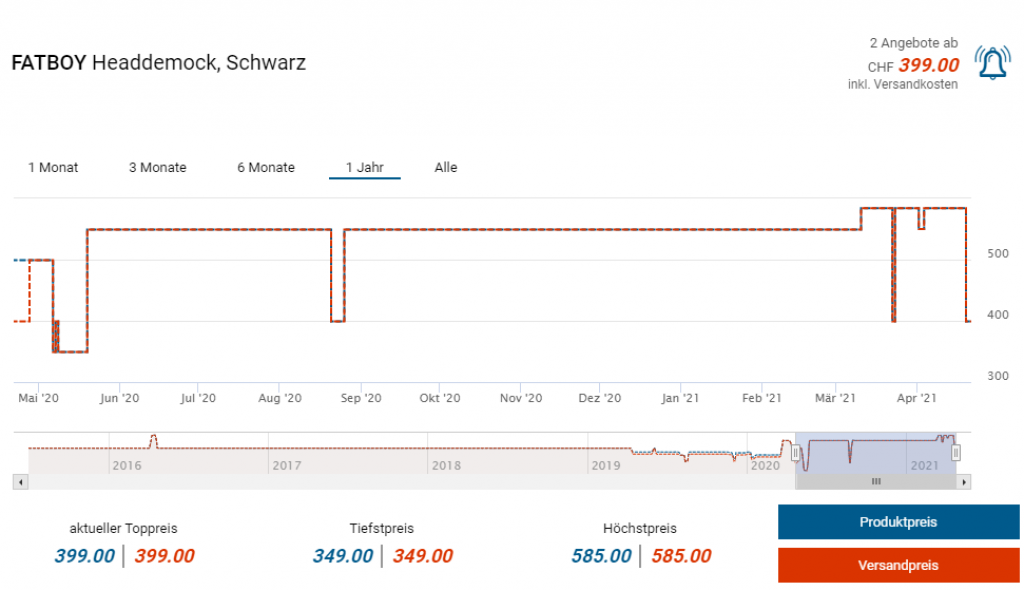Show Alle price history
The height and width of the screenshot is (590, 1024).
click(x=446, y=167)
